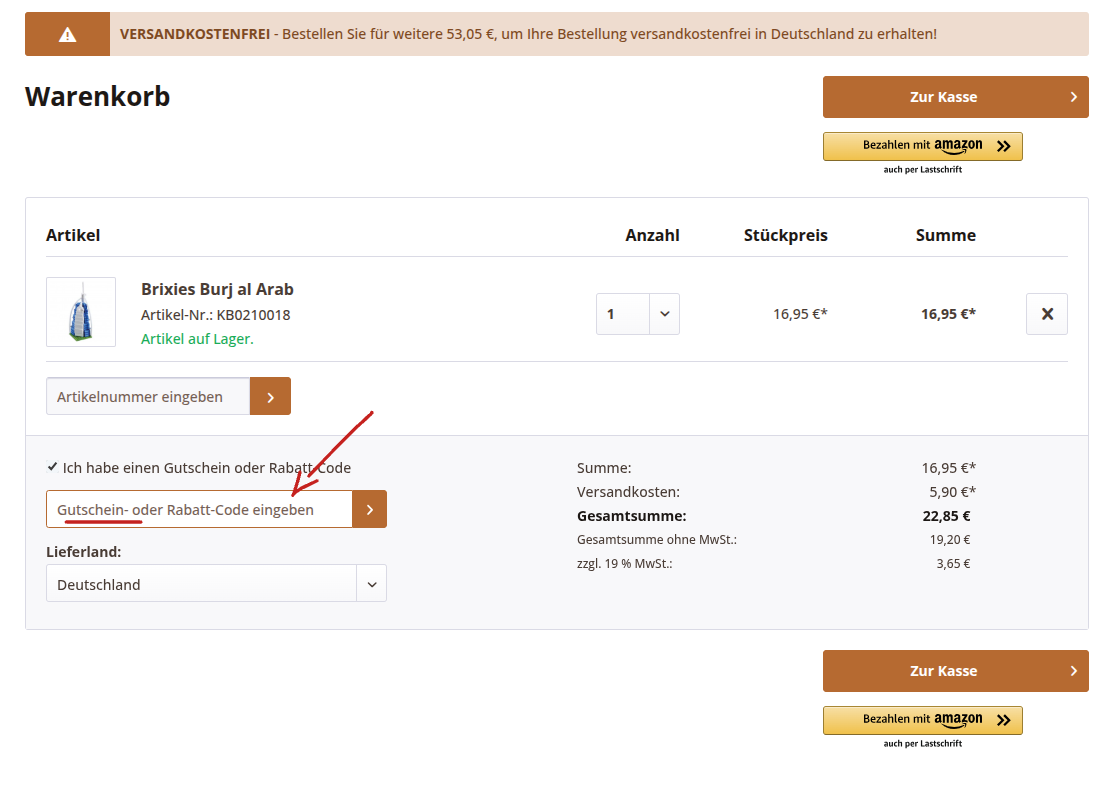Apply the voucher code with the arrow button

click(x=369, y=509)
